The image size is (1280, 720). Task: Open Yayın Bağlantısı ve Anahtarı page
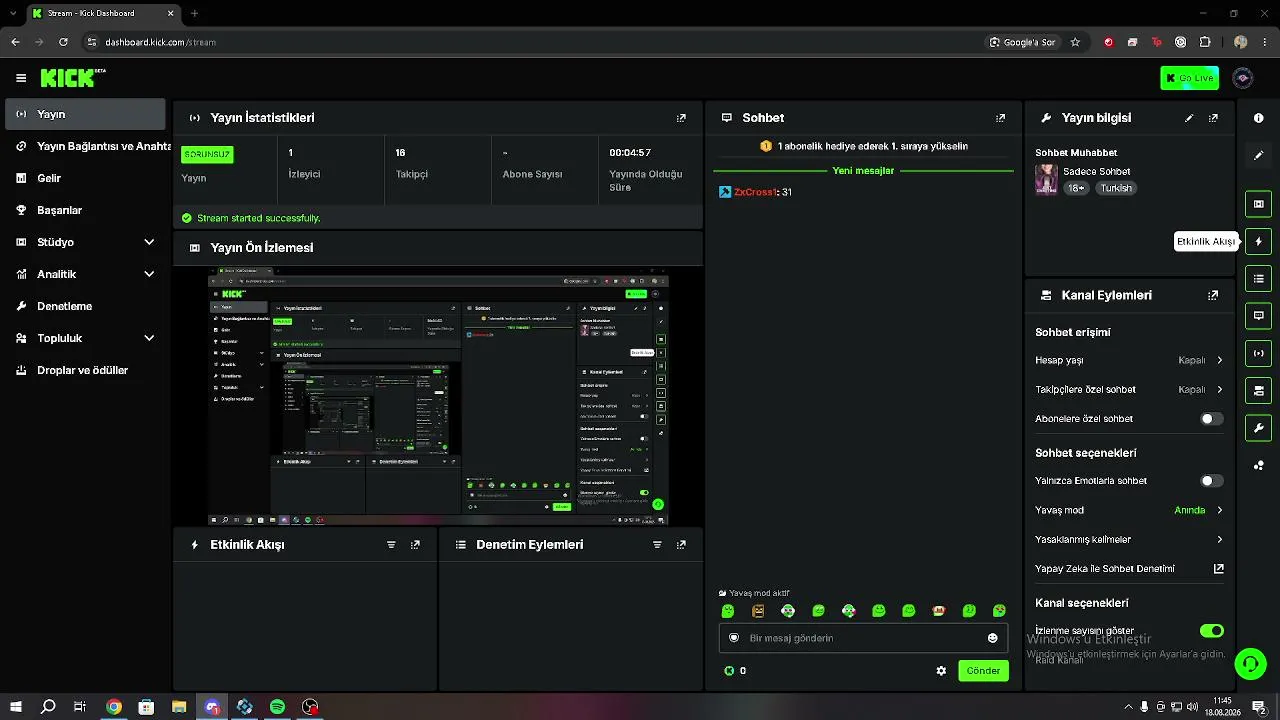85,146
